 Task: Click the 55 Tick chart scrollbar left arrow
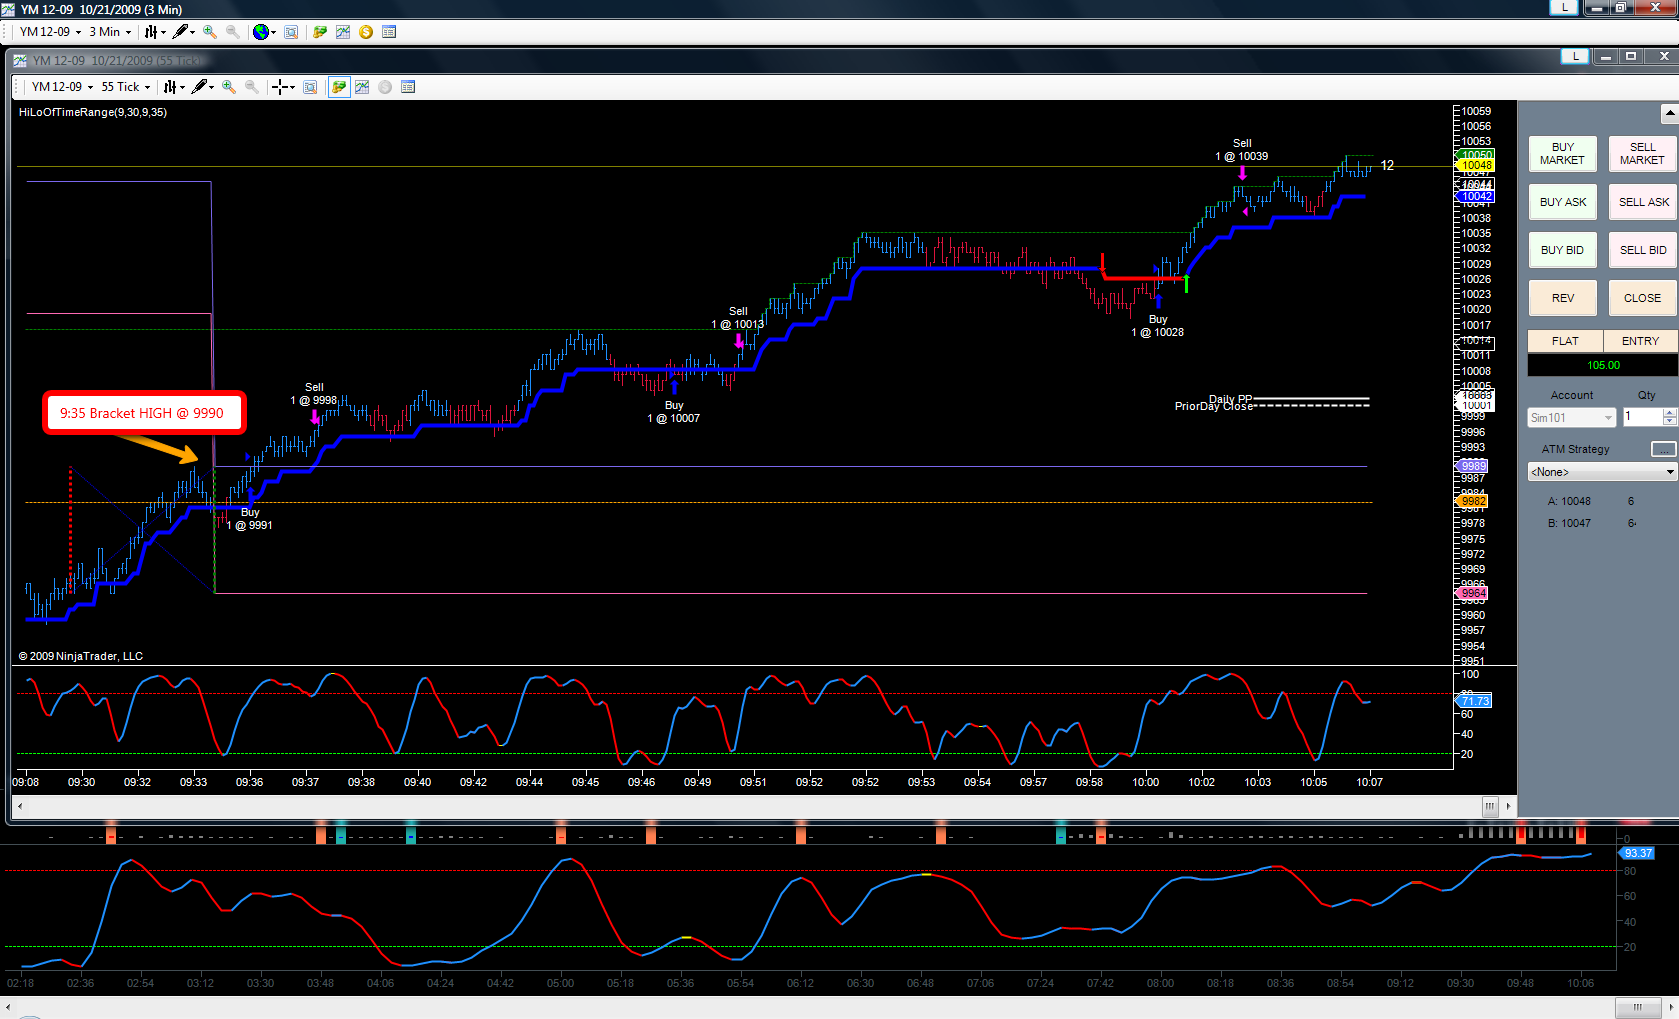[x=20, y=806]
